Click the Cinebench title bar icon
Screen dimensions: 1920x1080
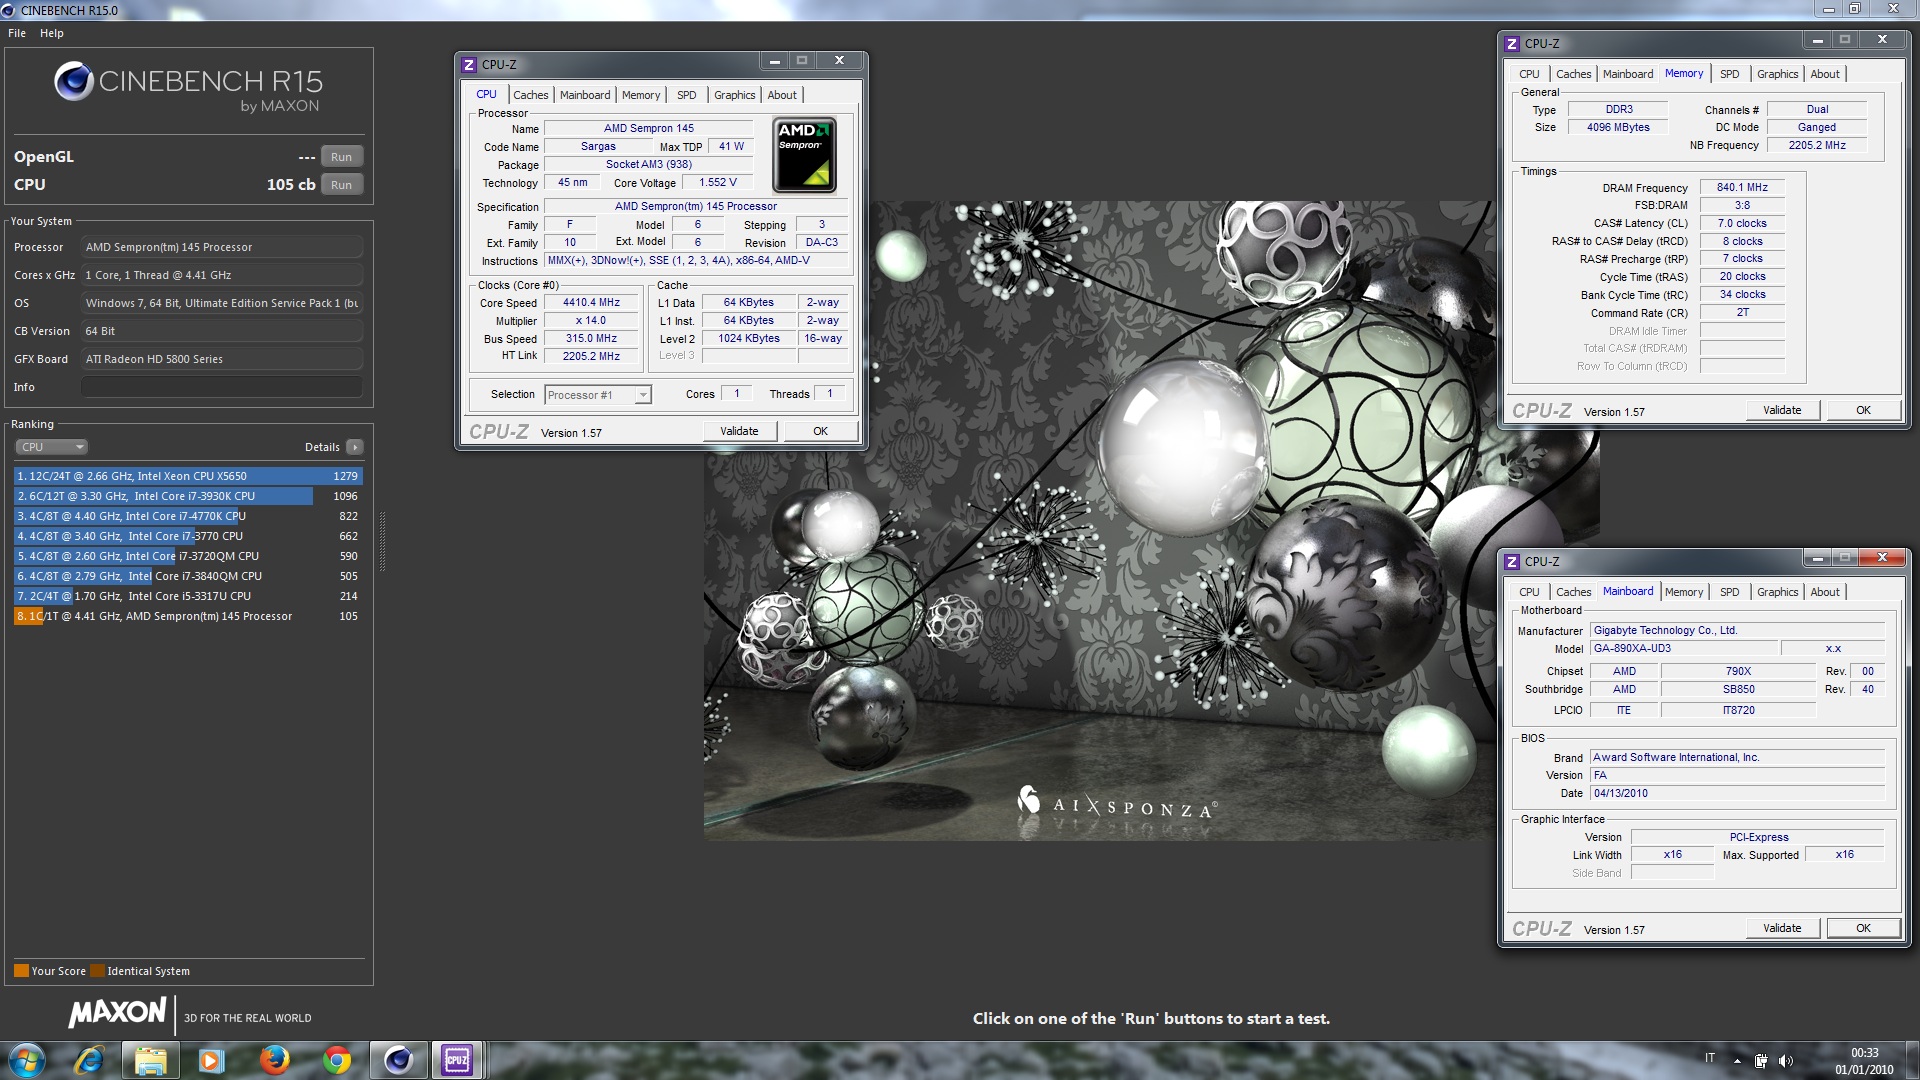tap(9, 10)
